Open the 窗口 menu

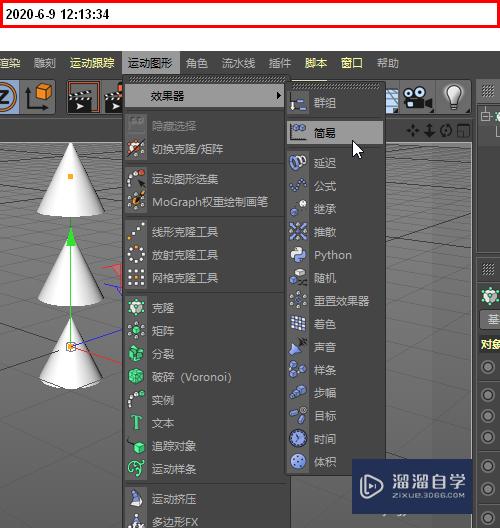pos(352,63)
